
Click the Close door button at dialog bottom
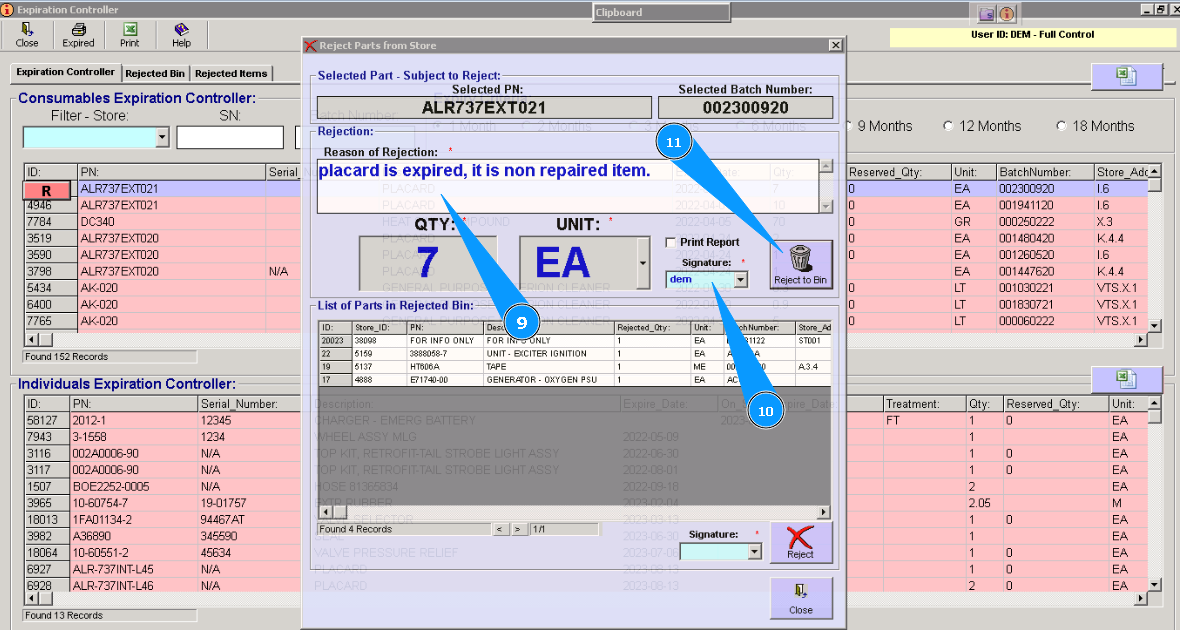click(801, 598)
